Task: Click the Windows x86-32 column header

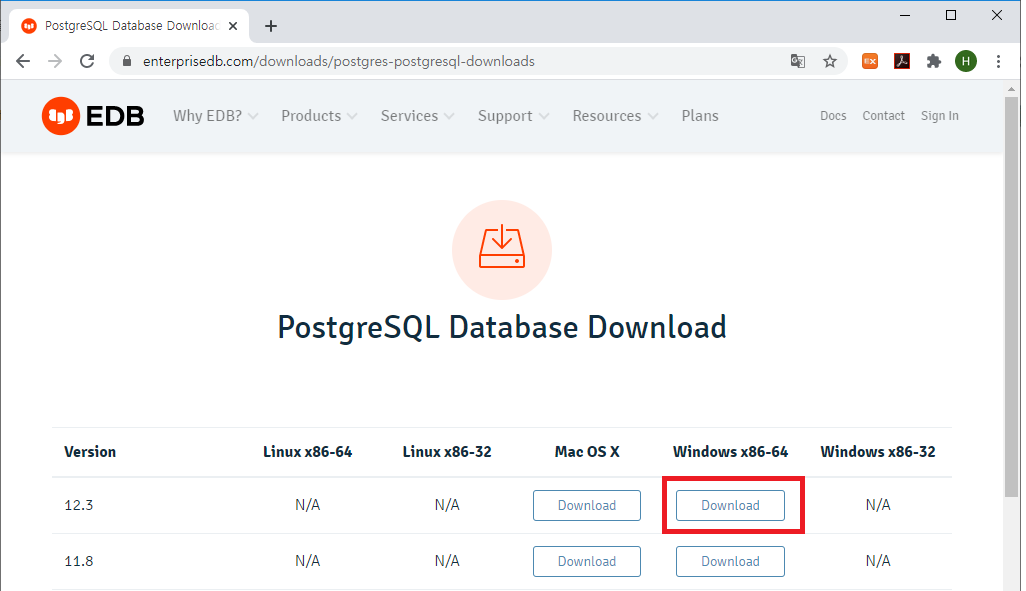Action: pos(878,452)
